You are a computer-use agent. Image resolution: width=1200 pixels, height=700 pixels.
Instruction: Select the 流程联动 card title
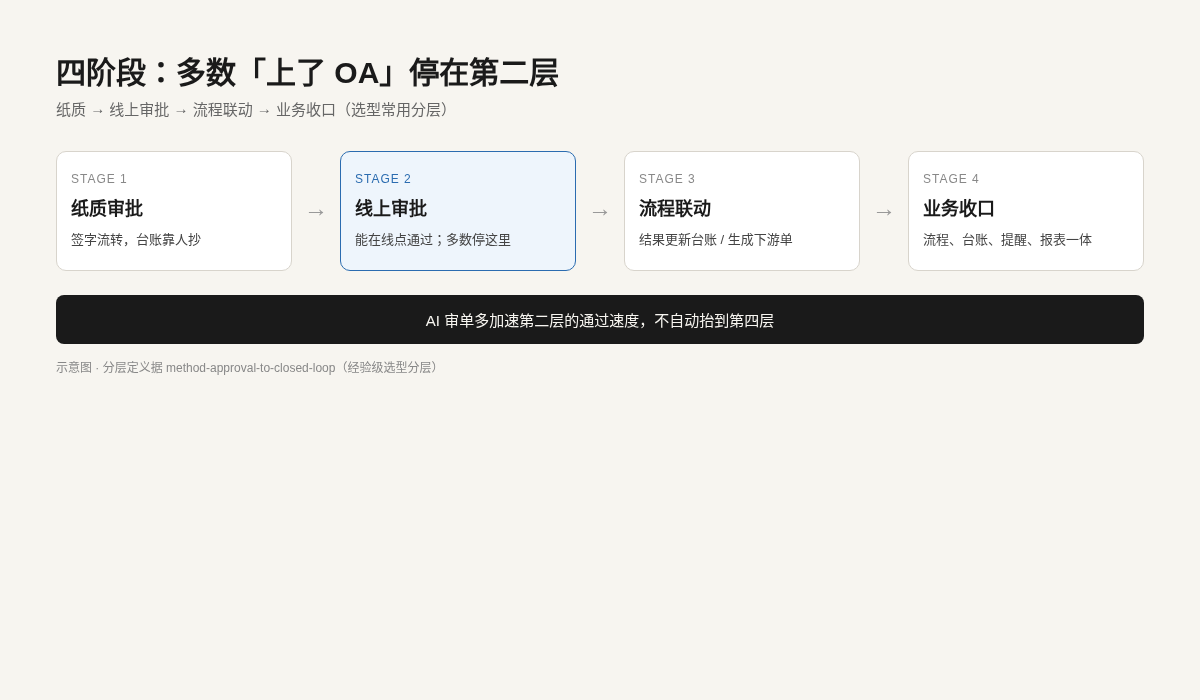point(675,208)
